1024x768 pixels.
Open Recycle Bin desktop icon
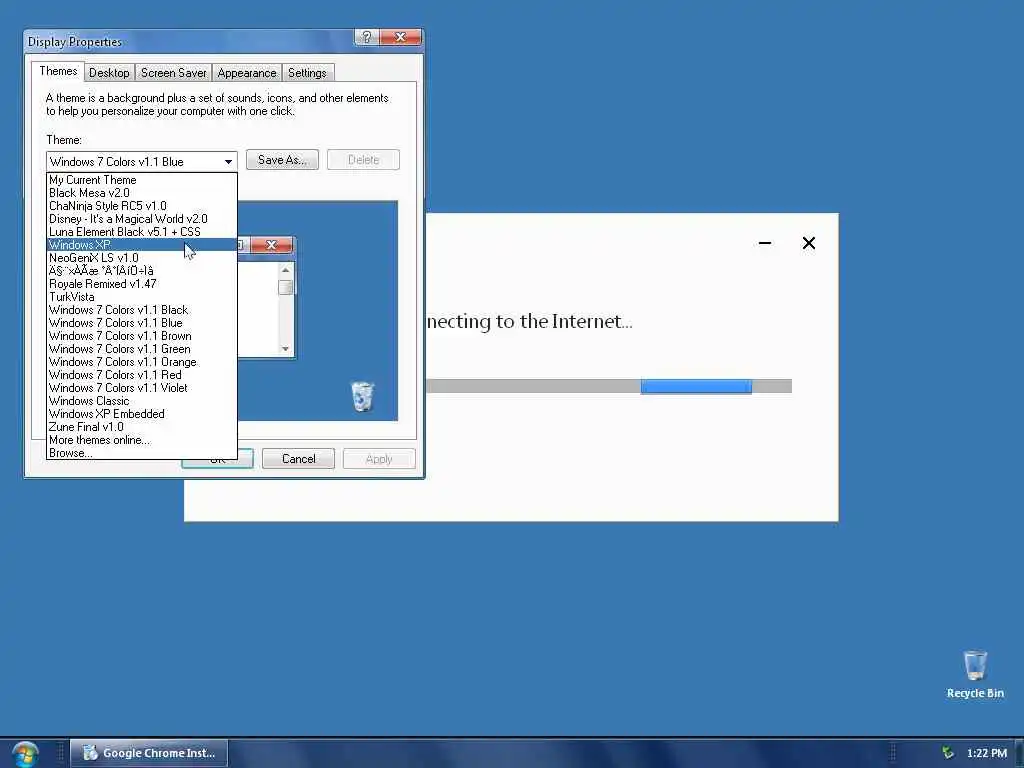pos(974,675)
